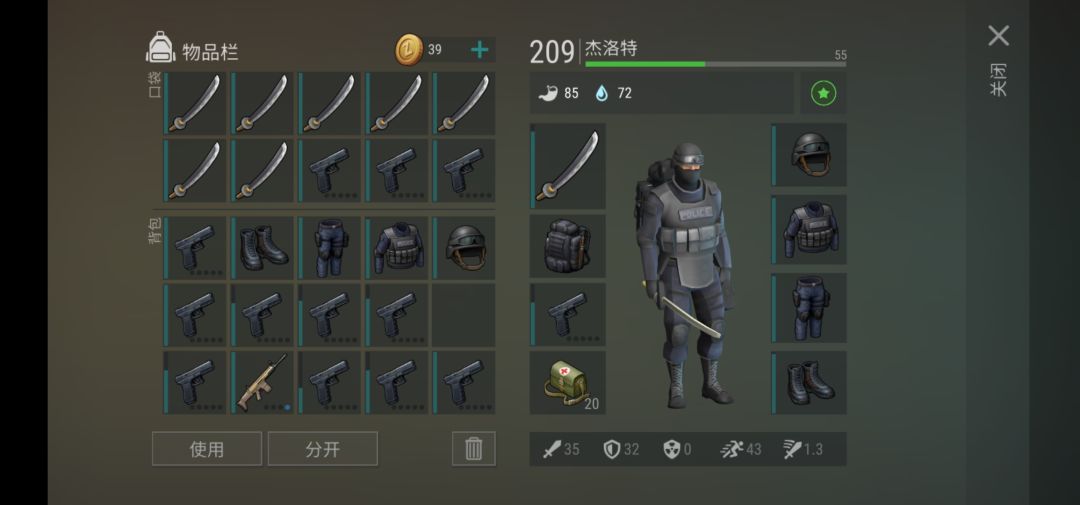Select the equipped helmet armor slot
The image size is (1080, 505).
click(x=809, y=154)
